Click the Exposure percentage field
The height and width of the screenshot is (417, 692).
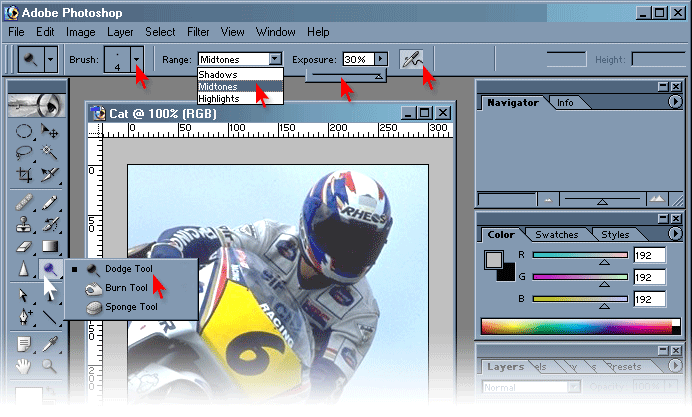click(358, 59)
